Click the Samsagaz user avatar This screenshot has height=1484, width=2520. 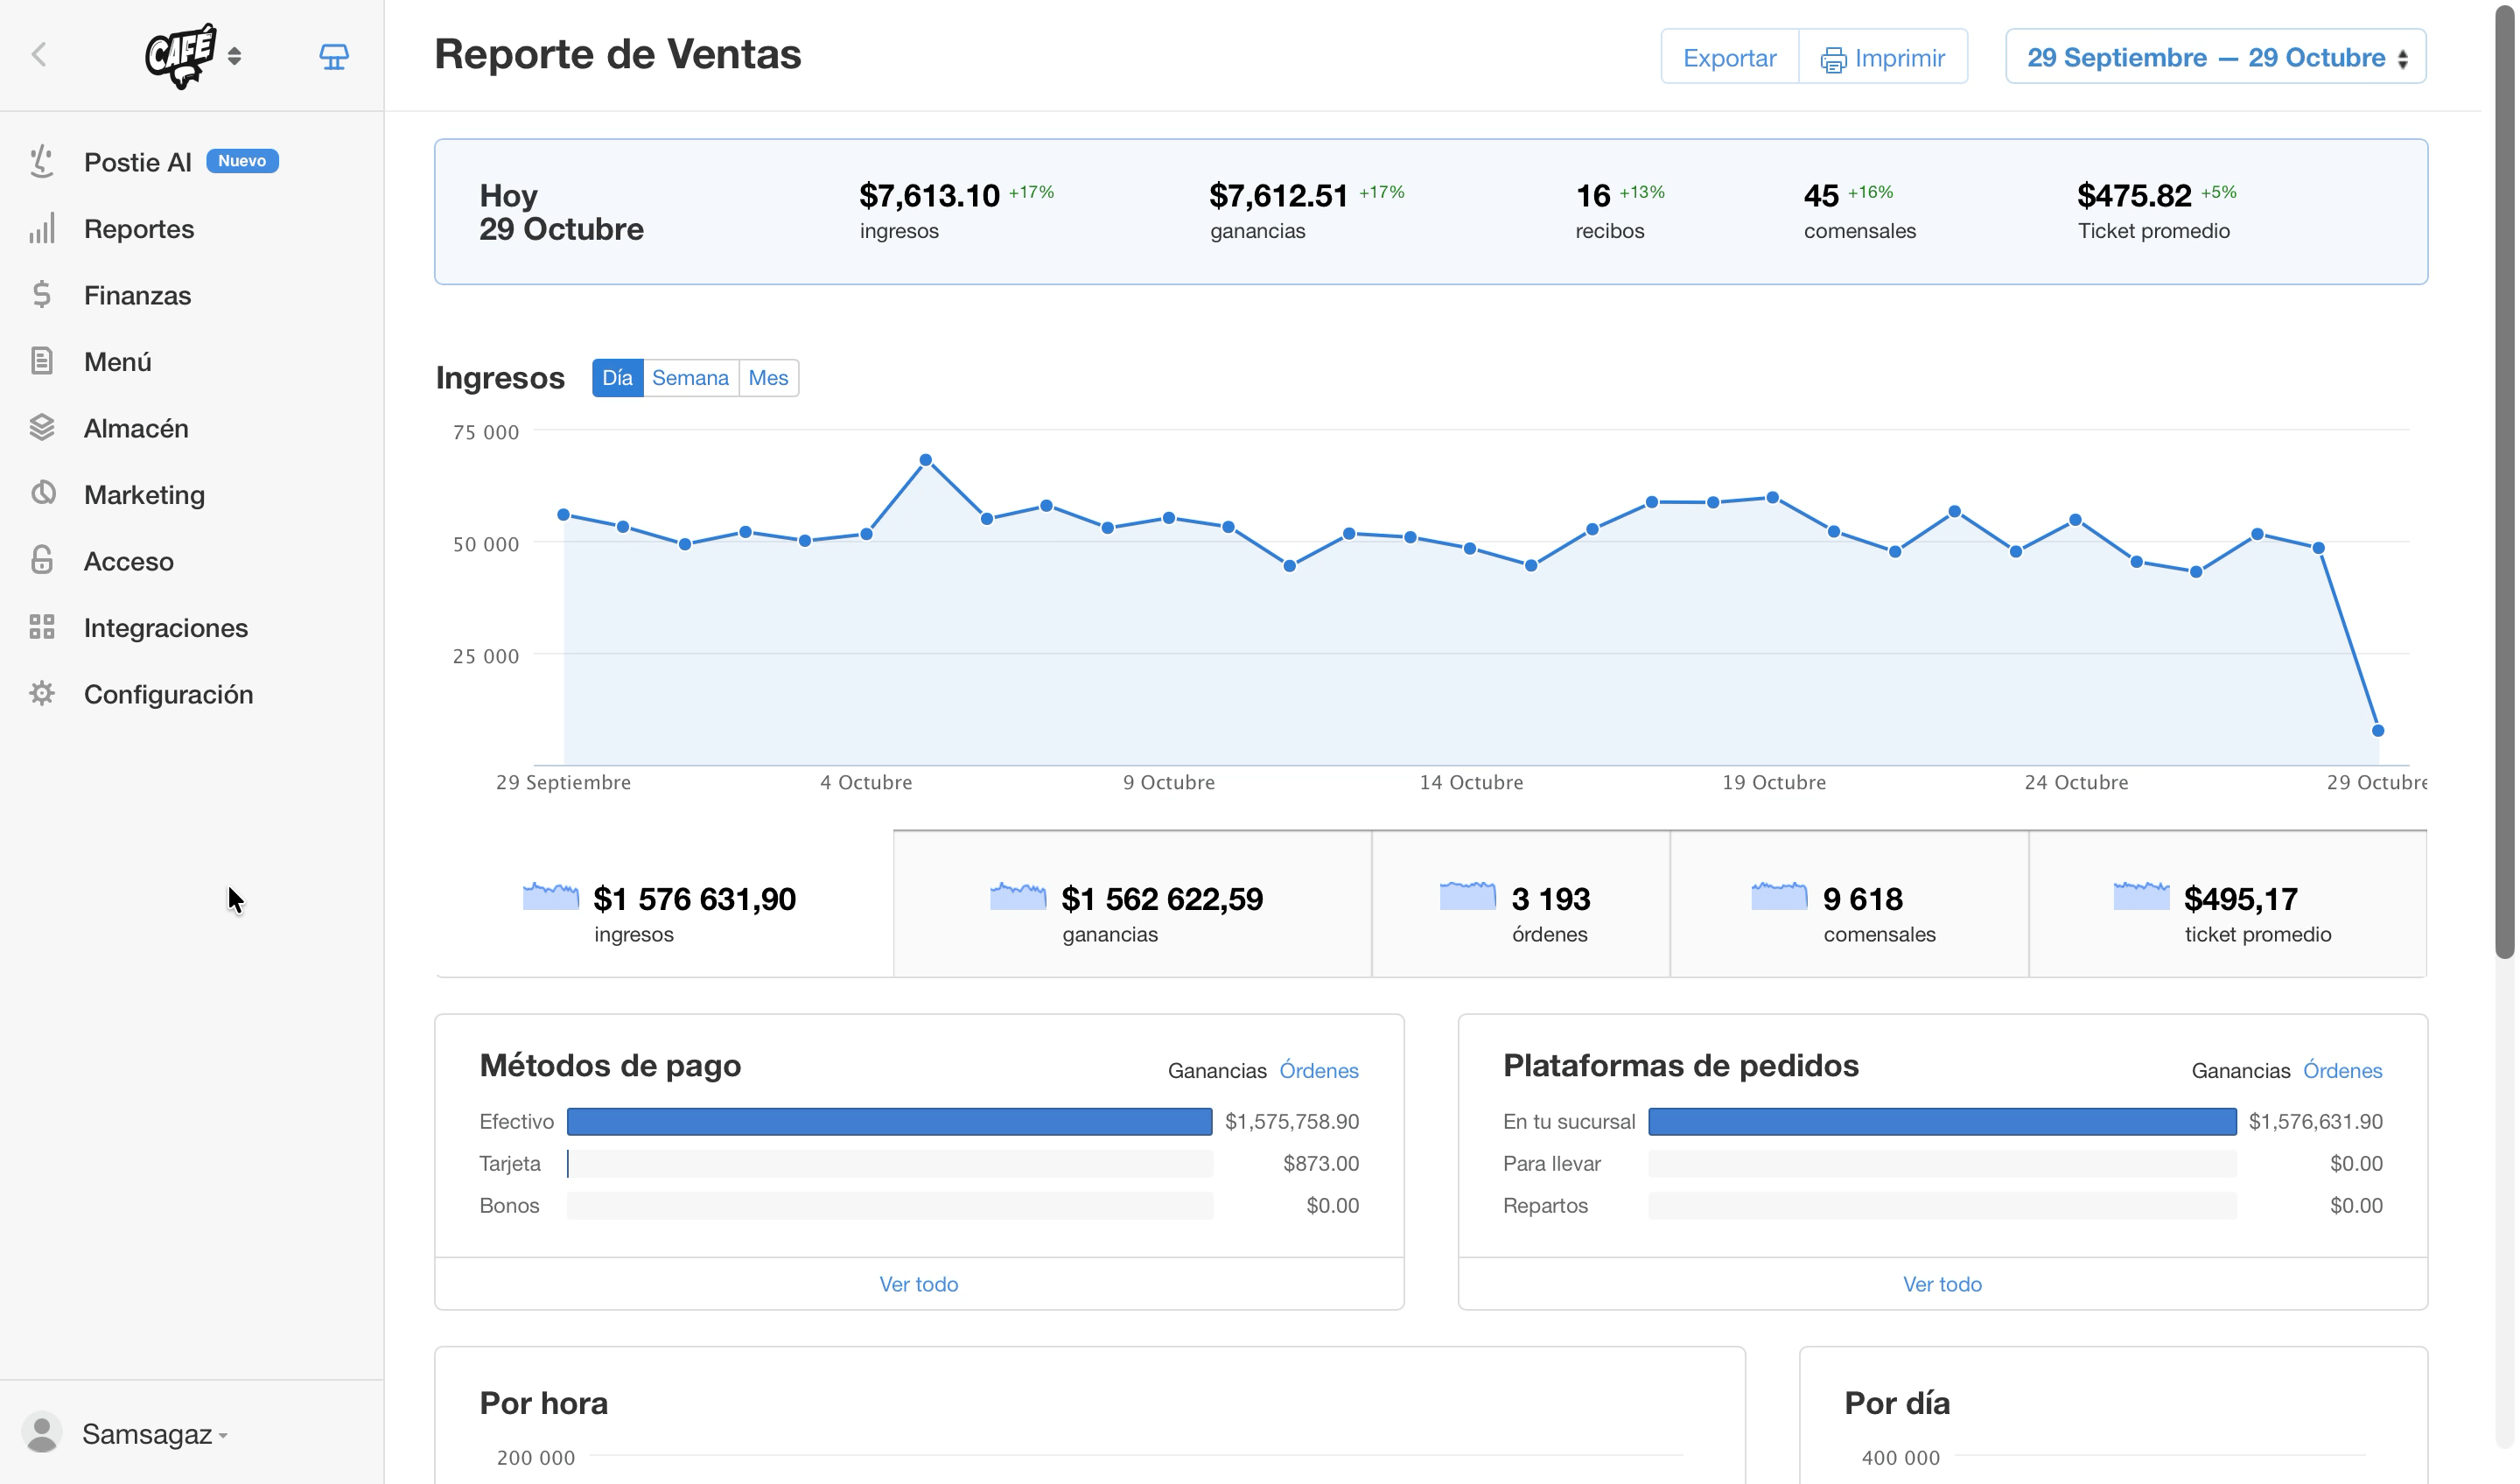[42, 1433]
